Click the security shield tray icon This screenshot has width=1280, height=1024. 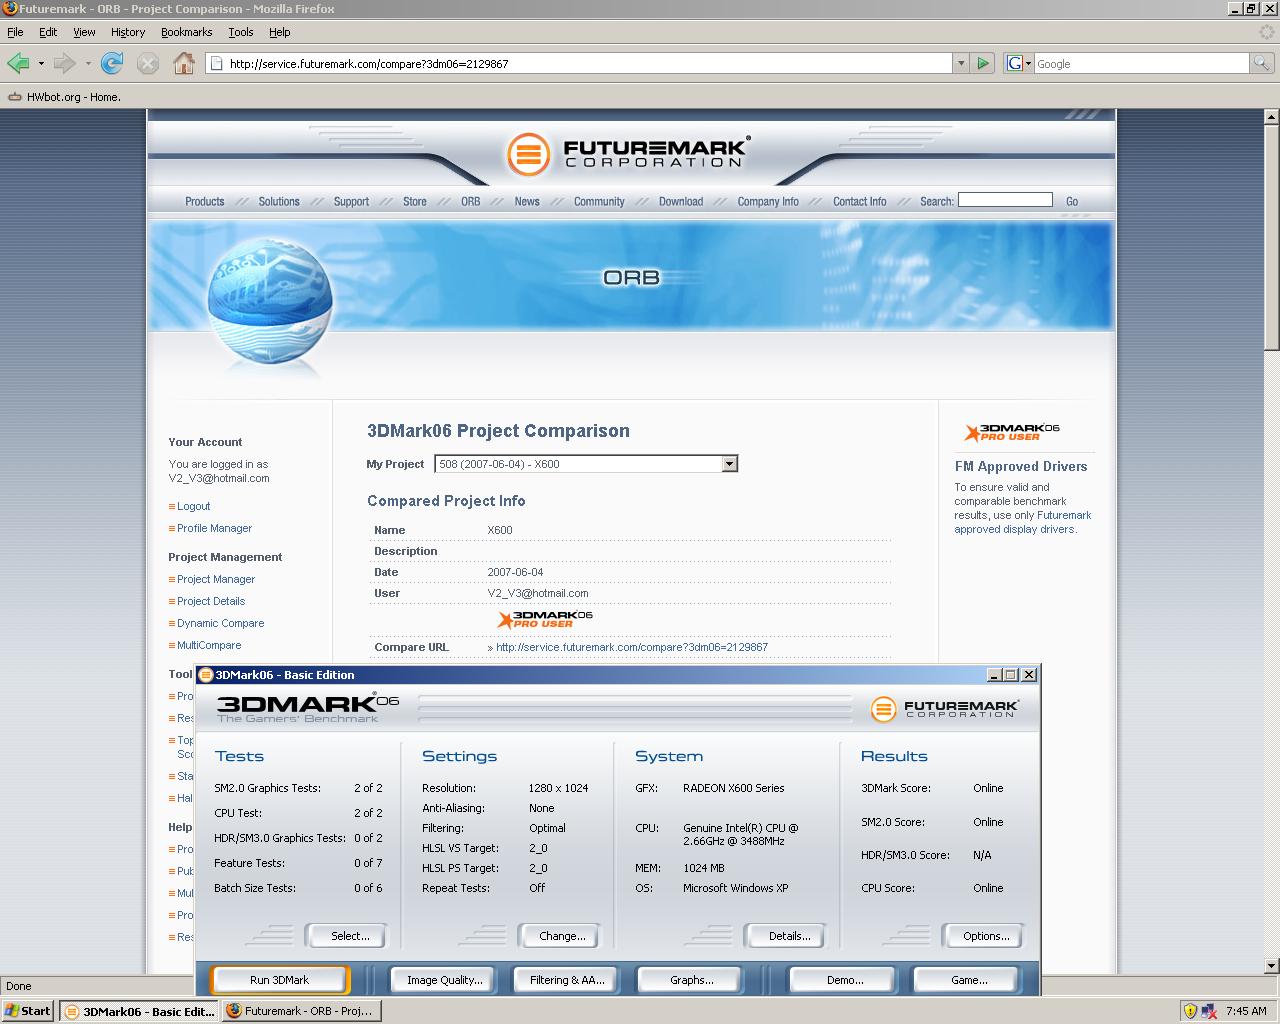click(x=1189, y=1011)
